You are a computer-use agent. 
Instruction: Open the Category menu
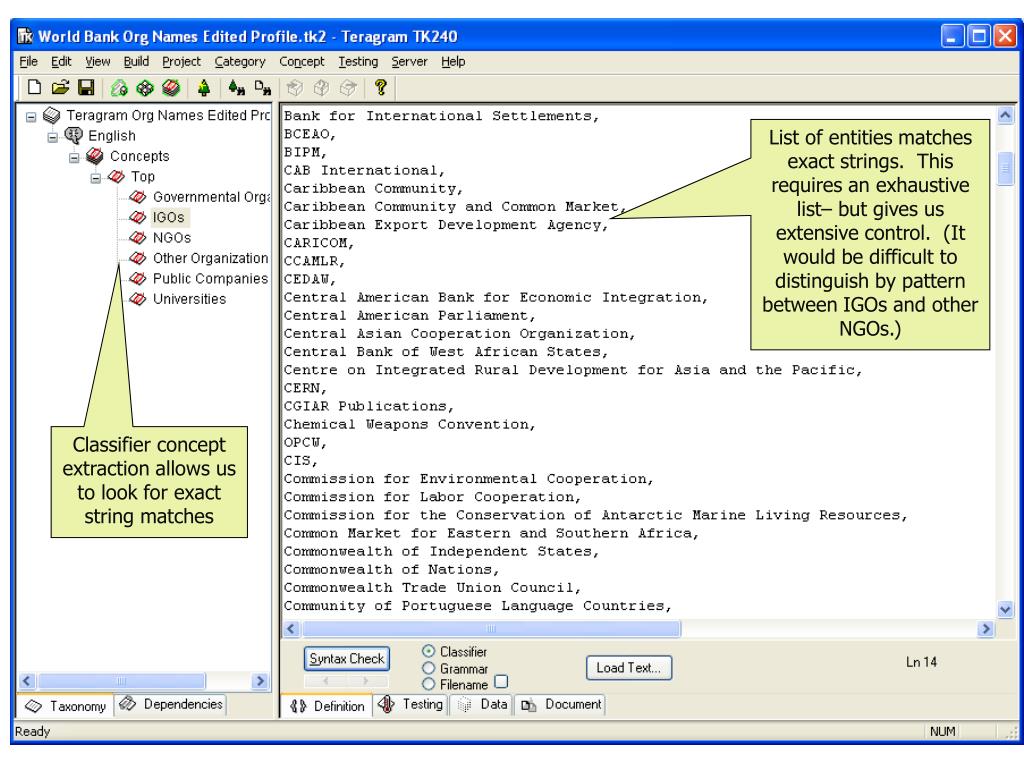pyautogui.click(x=240, y=61)
